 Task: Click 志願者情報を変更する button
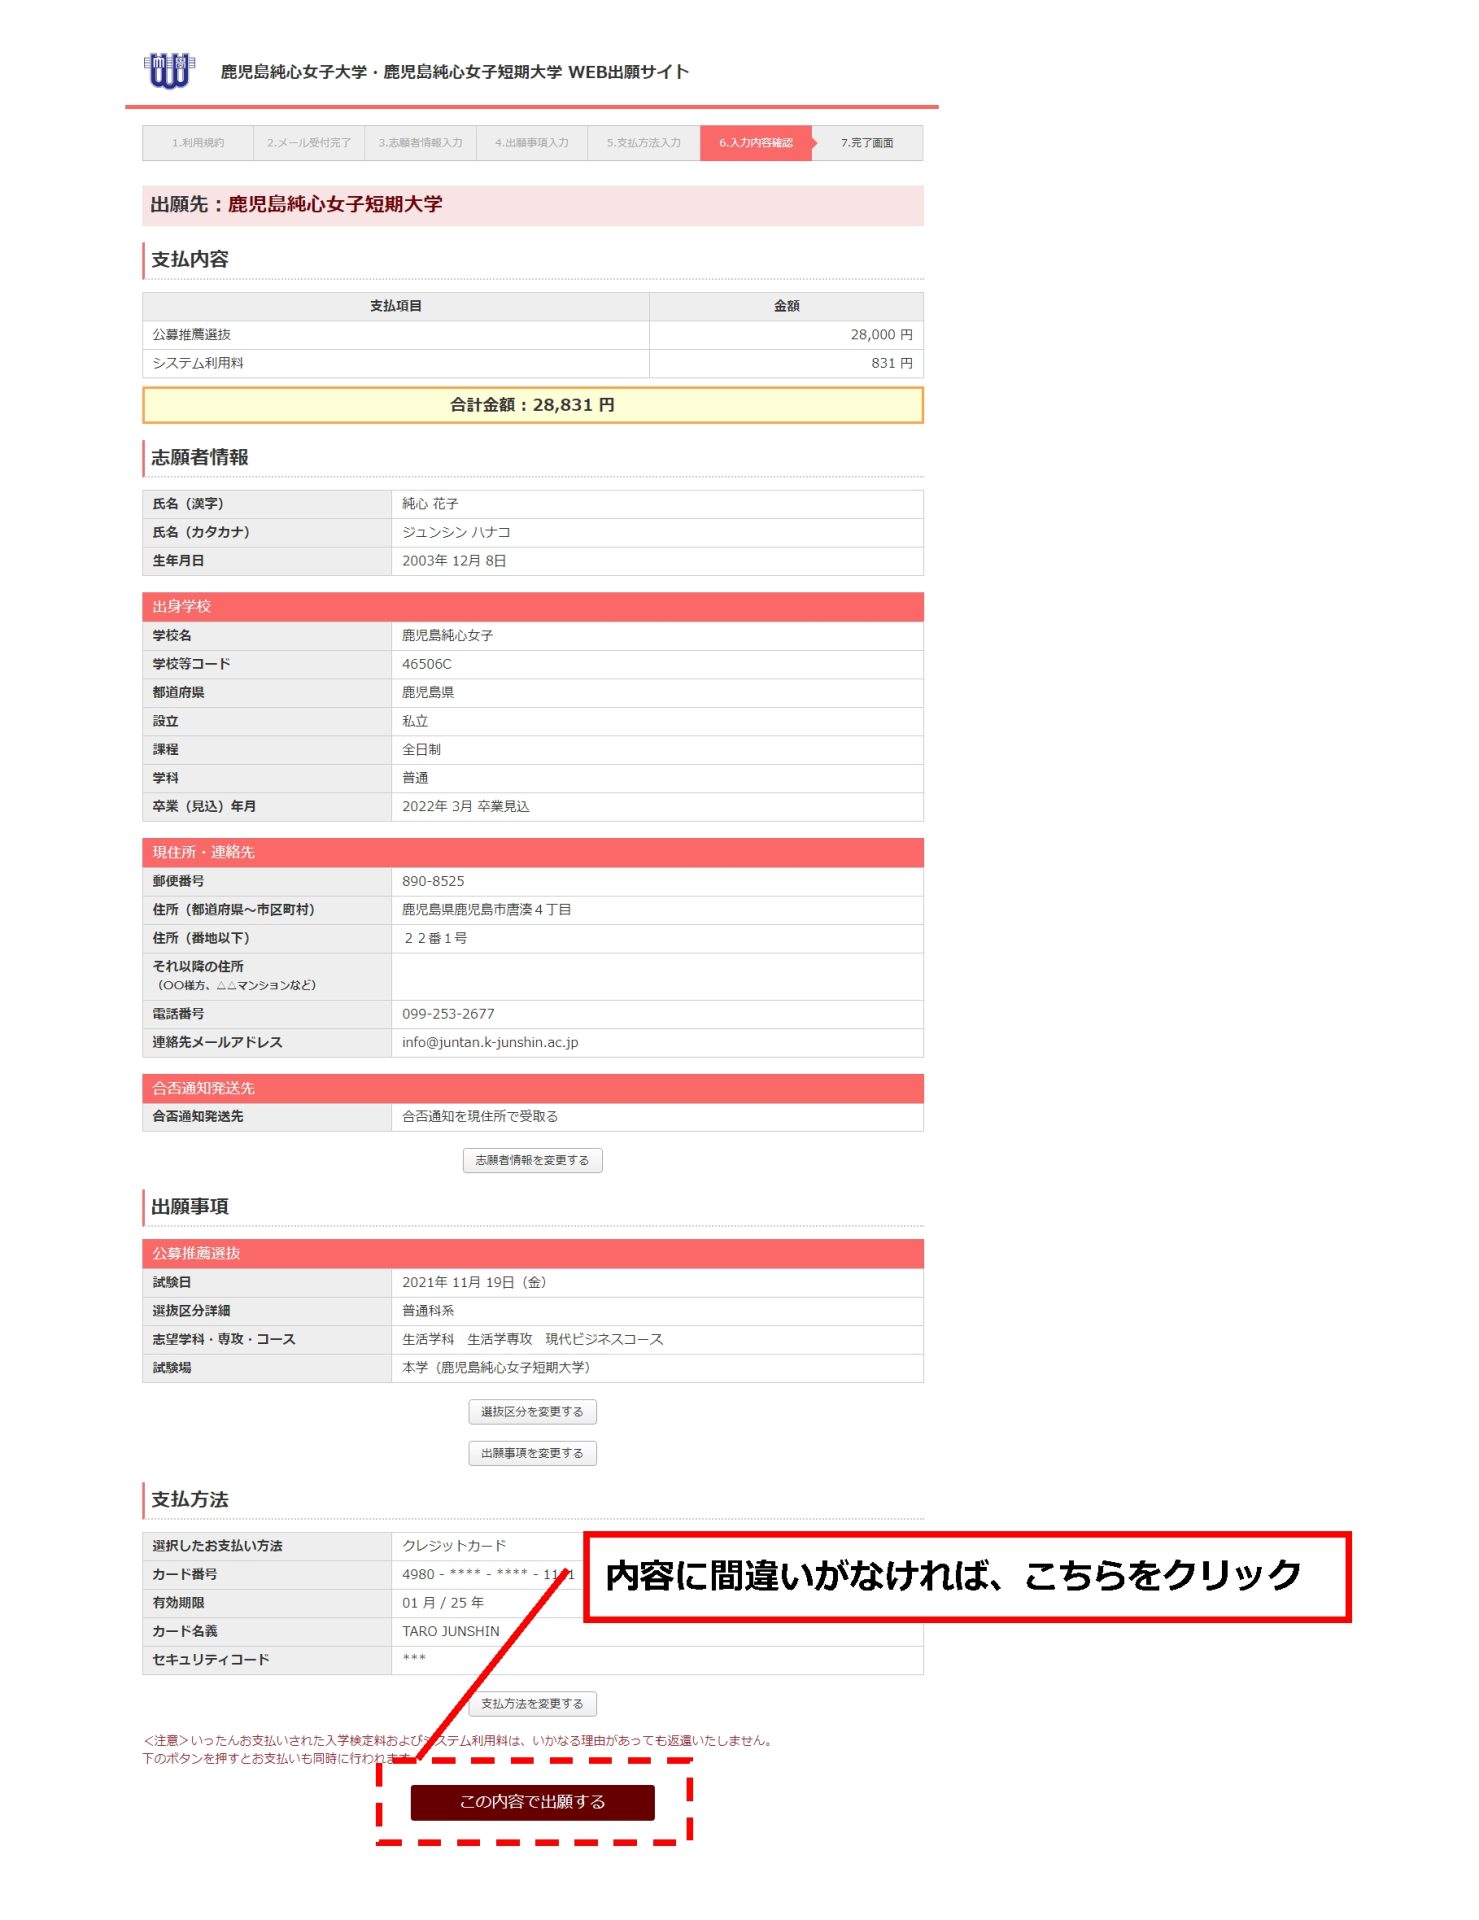pos(532,1160)
